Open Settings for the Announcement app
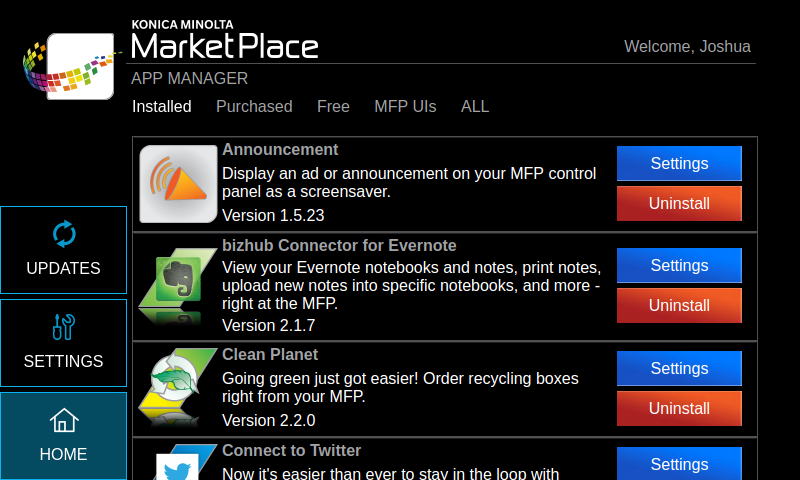Image resolution: width=800 pixels, height=480 pixels. 679,163
